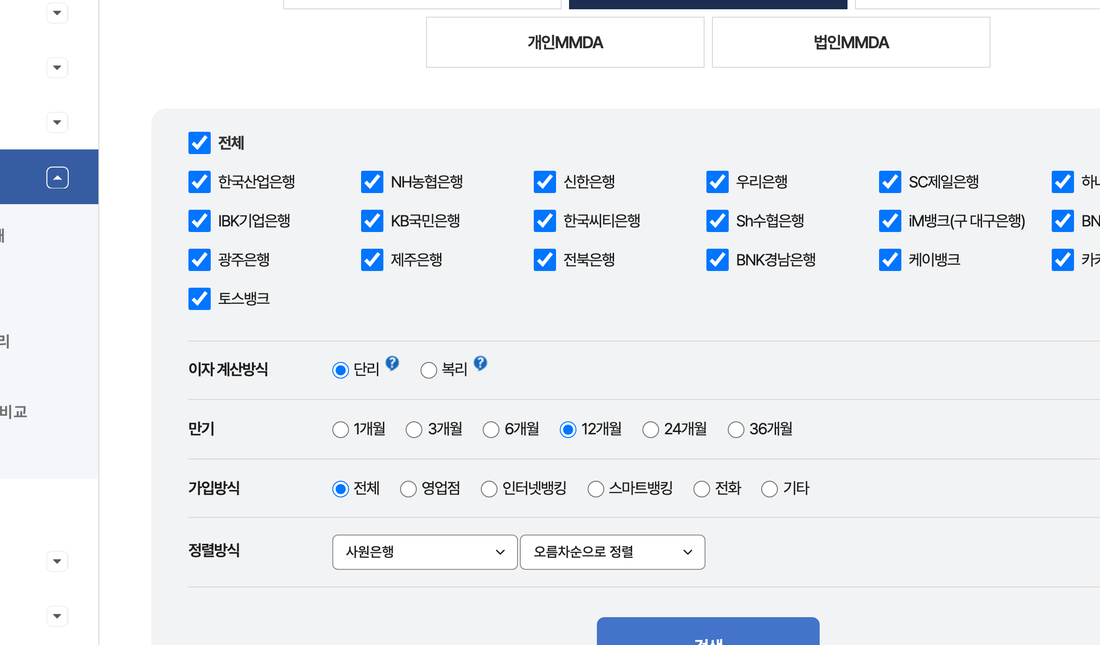Select the 스마트뱅킹 signup method
Viewport: 1100px width, 645px height.
tap(596, 489)
